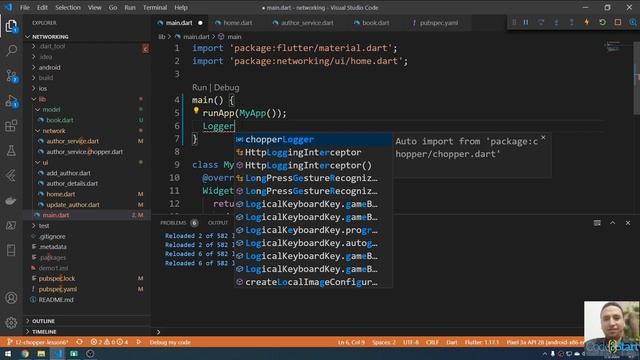
Task: Click errors and warnings status bar count
Action: [109, 342]
